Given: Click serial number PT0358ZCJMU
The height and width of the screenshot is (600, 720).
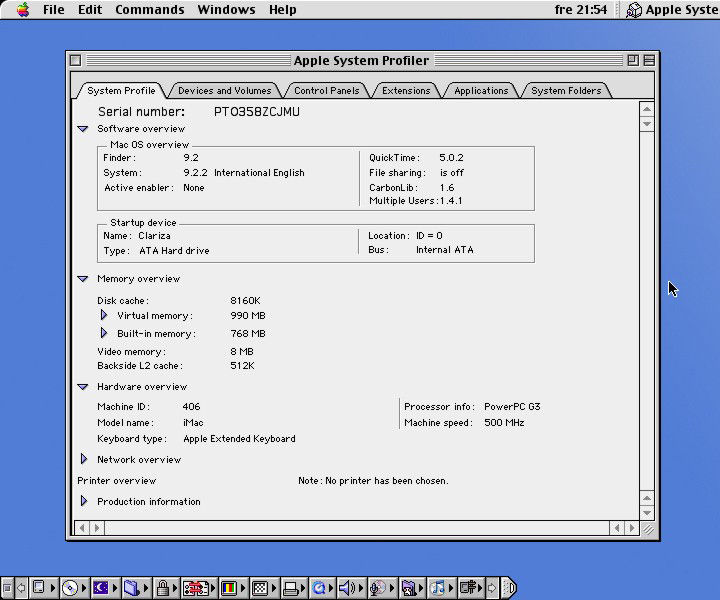Looking at the screenshot, I should pos(257,112).
